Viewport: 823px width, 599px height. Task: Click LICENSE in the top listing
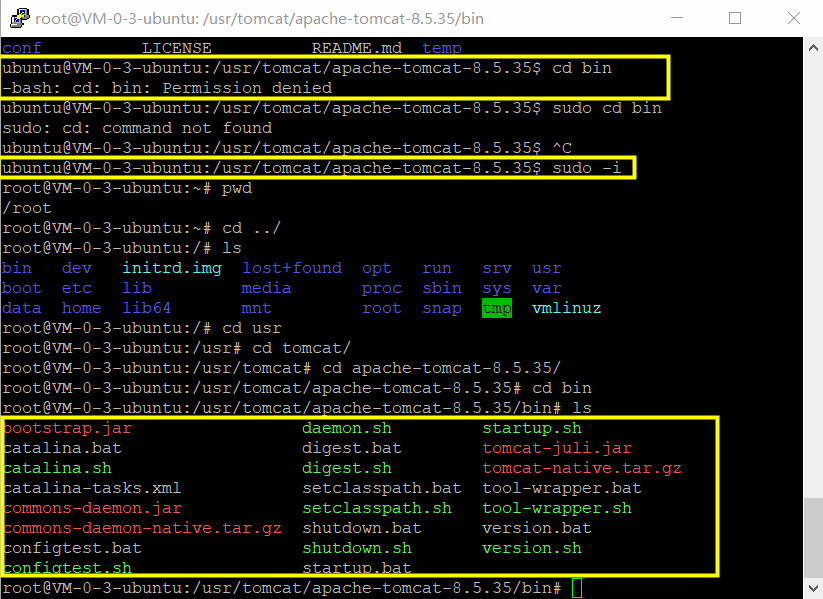point(177,48)
